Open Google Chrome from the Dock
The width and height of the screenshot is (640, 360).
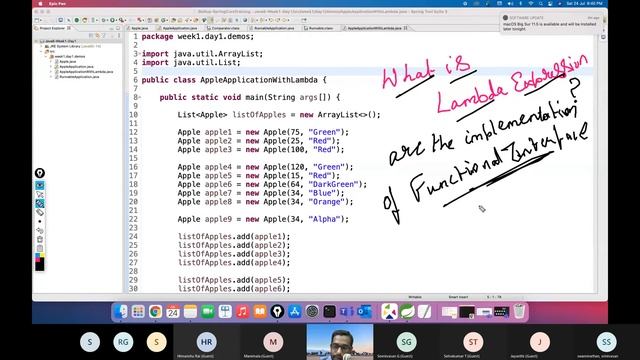[x=156, y=312]
